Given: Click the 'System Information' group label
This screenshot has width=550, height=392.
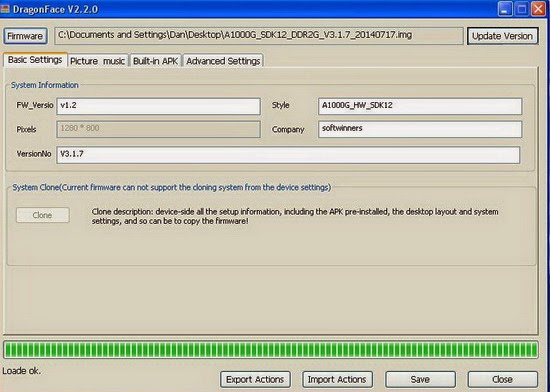Looking at the screenshot, I should tap(45, 85).
